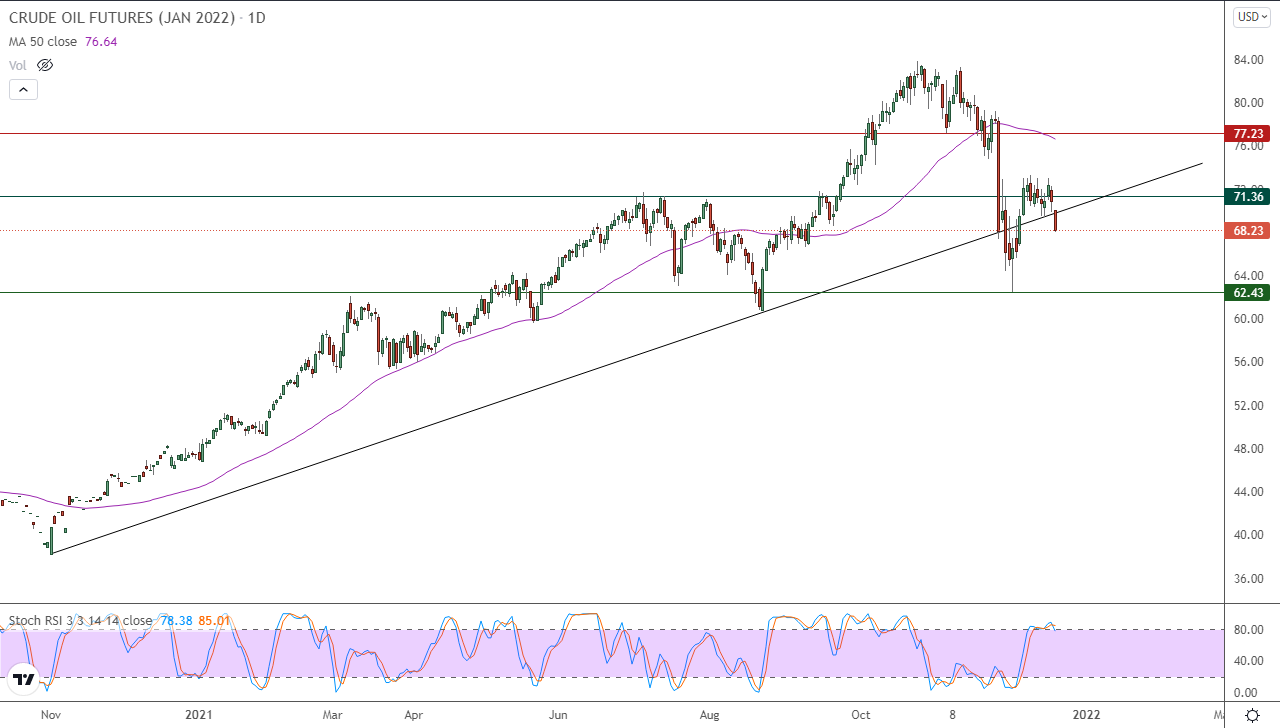Click the Aug label on the time axis
This screenshot has height=728, width=1280.
coord(710,715)
